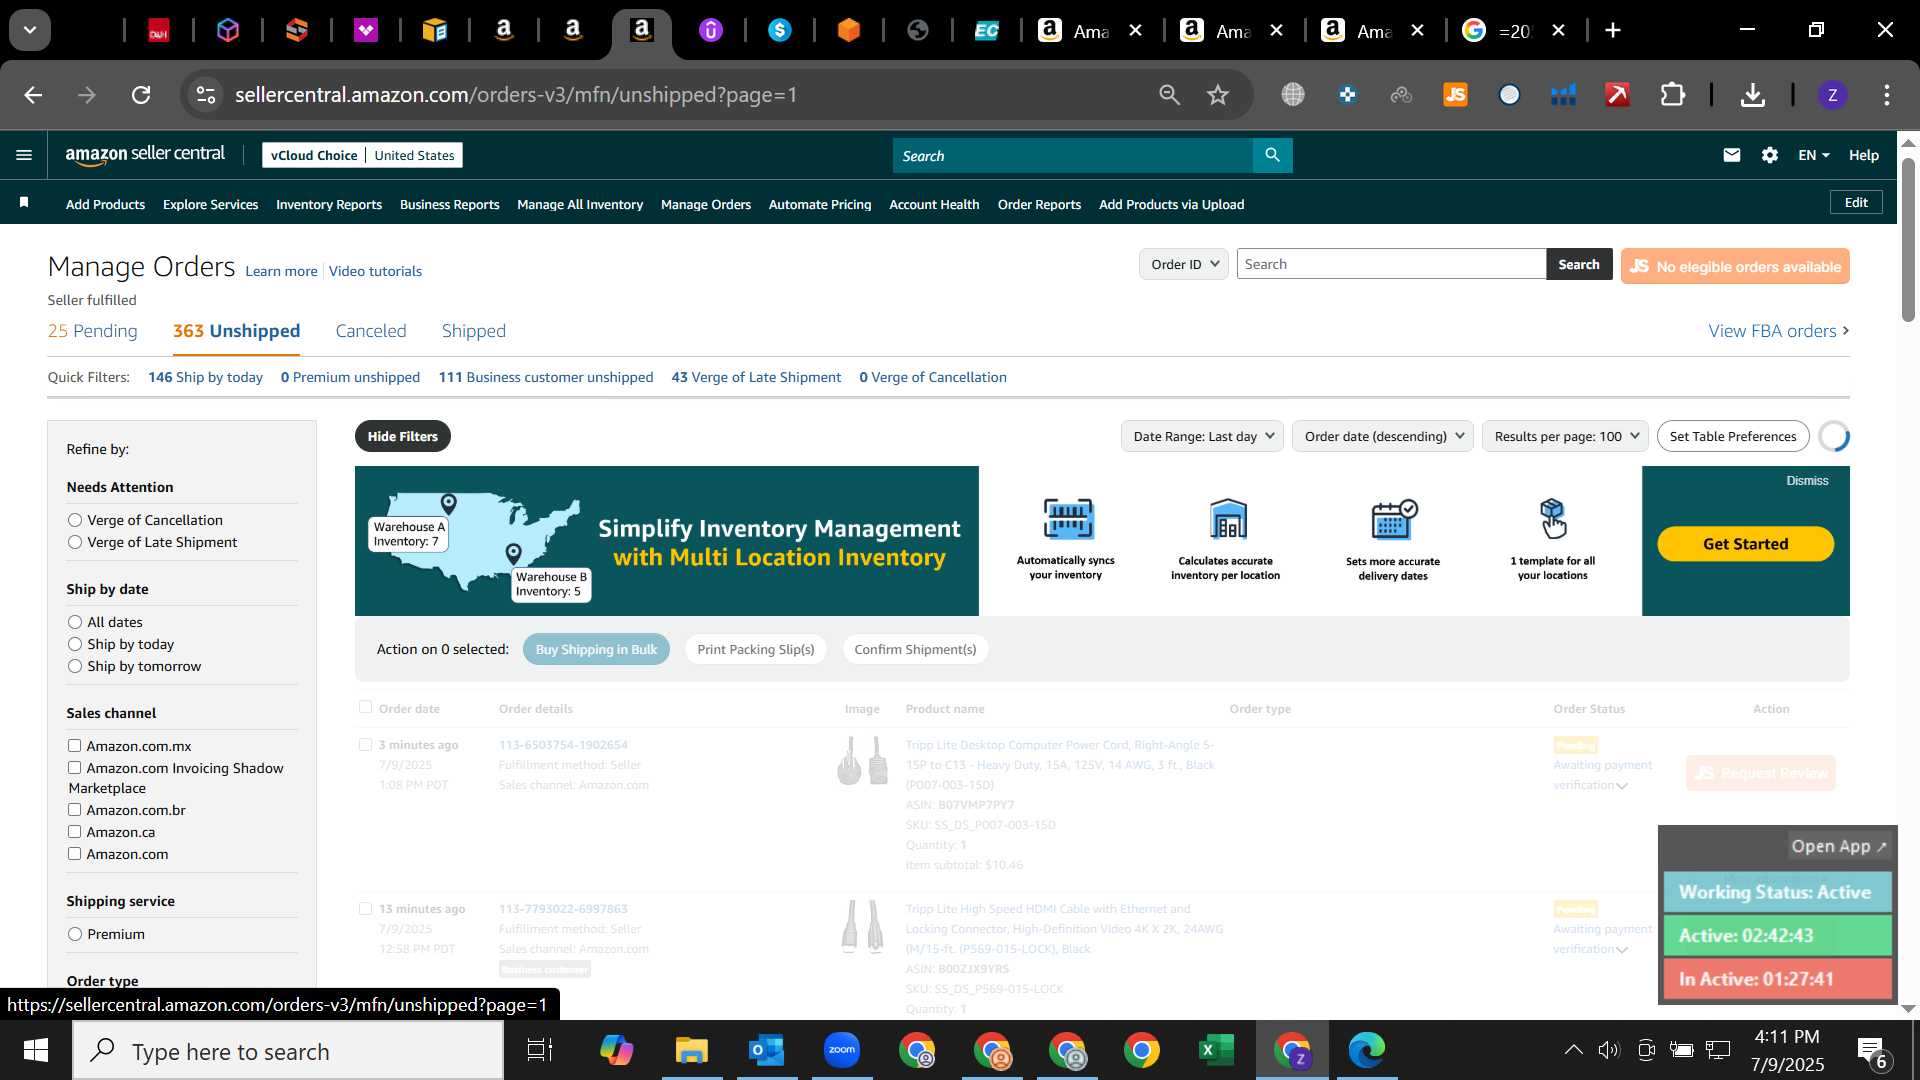The height and width of the screenshot is (1080, 1920).
Task: Dismiss the inventory banner
Action: [x=1807, y=481]
